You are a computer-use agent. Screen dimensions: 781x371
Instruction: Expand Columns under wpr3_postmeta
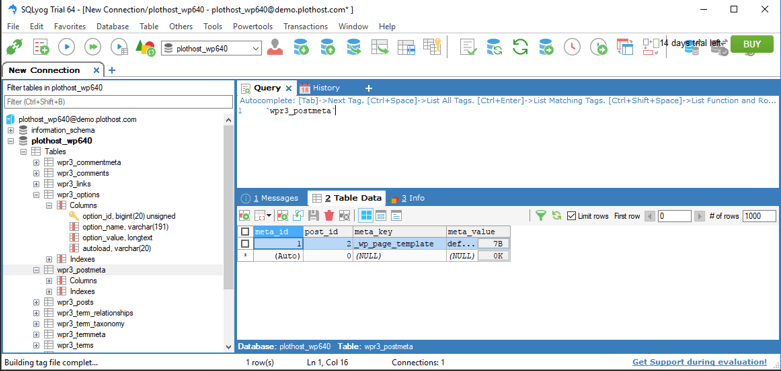pos(49,281)
